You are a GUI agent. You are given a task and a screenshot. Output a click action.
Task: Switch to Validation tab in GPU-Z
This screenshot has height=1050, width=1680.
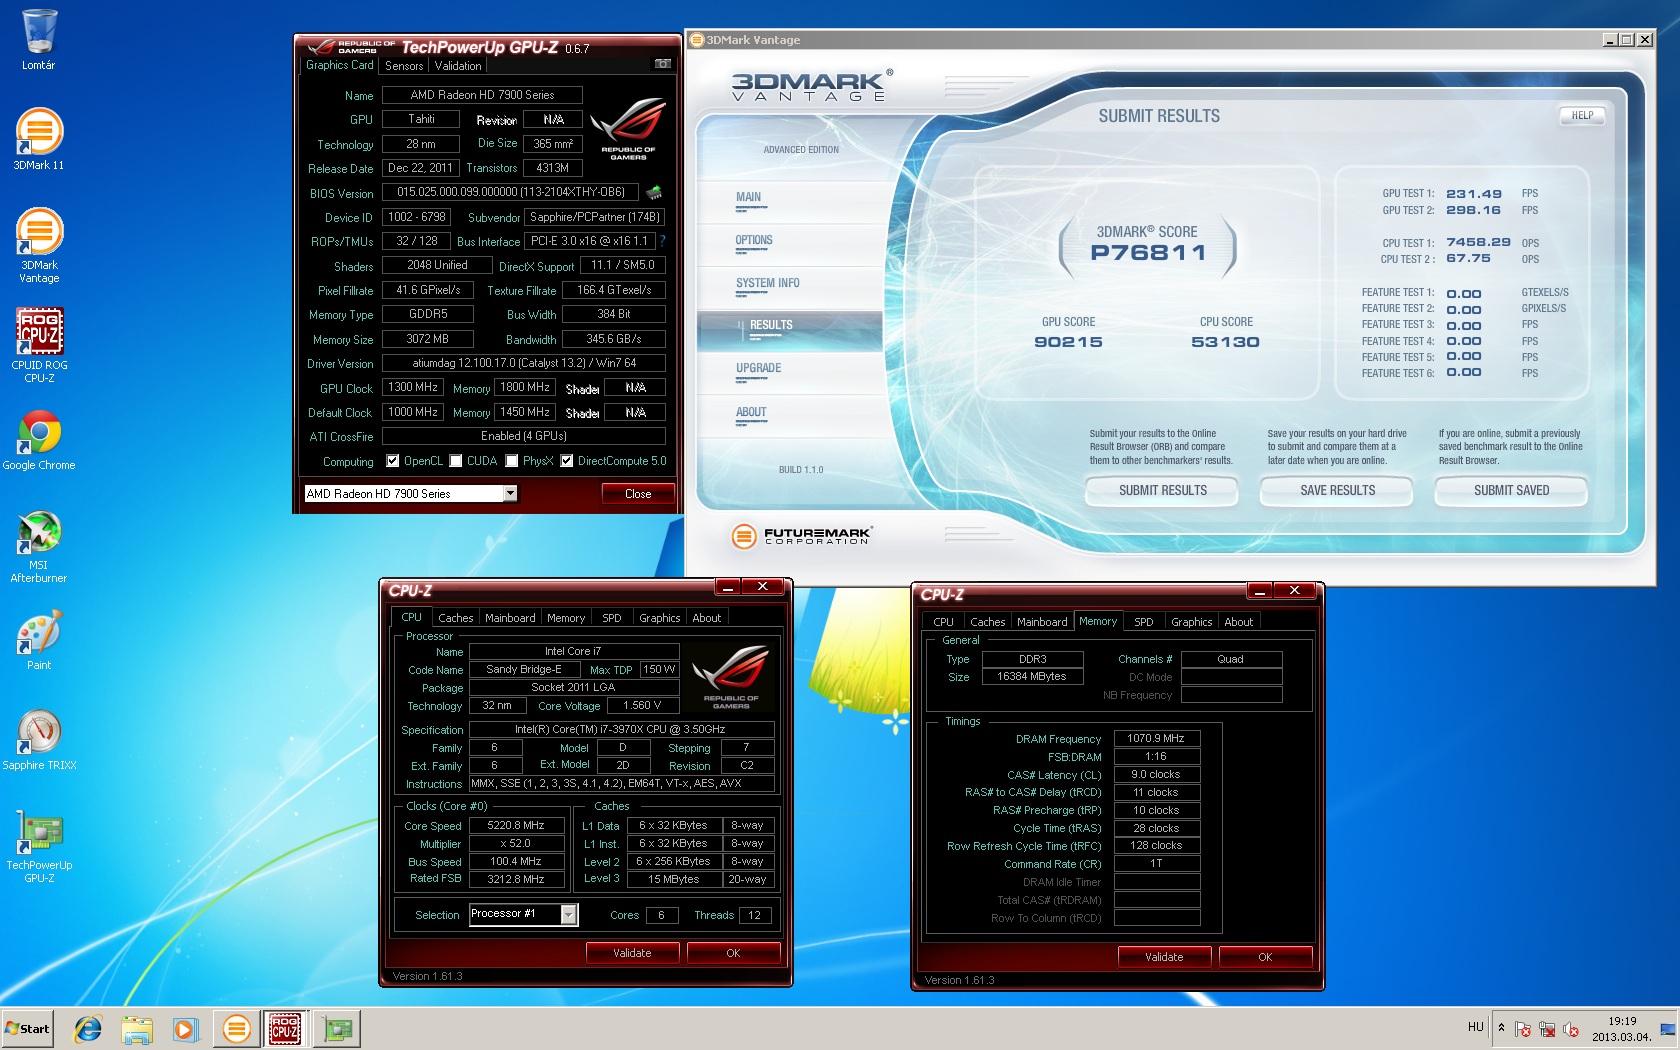[x=458, y=66]
